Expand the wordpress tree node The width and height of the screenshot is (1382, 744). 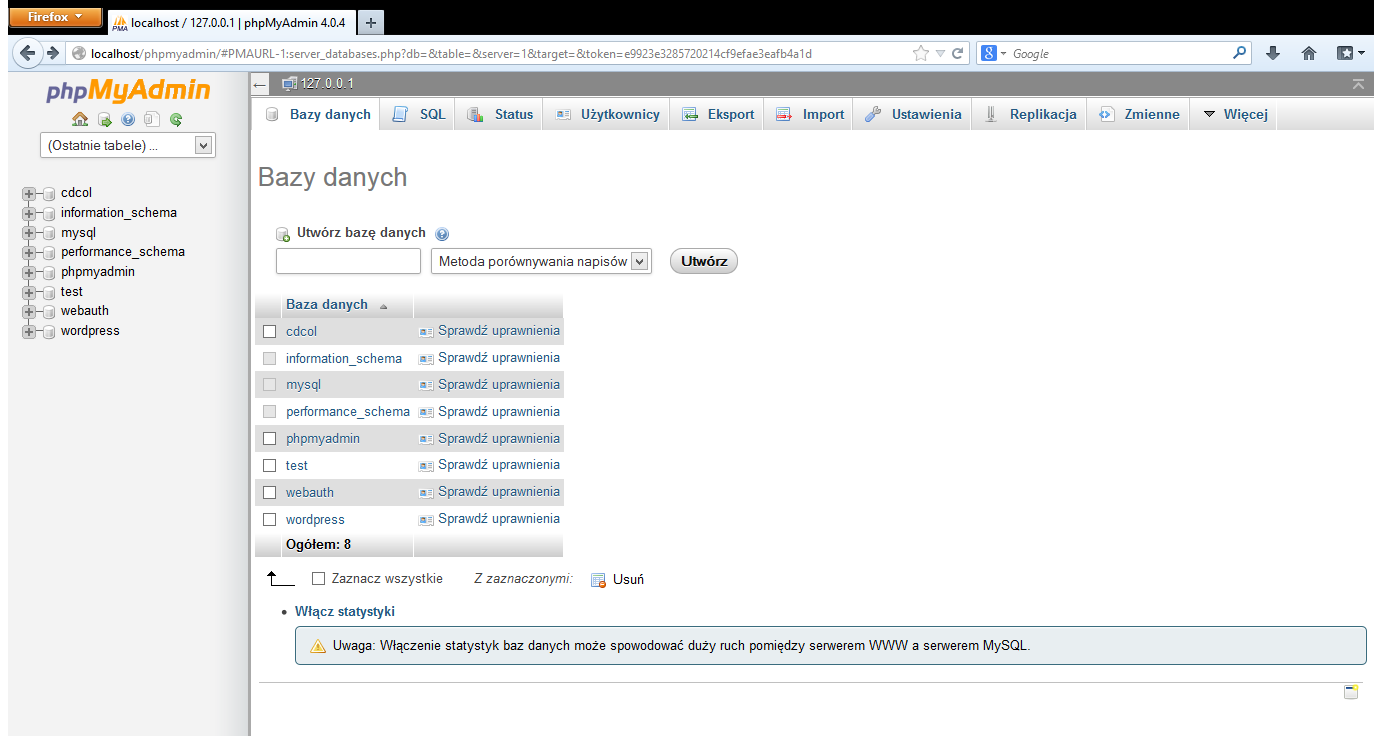[x=29, y=331]
